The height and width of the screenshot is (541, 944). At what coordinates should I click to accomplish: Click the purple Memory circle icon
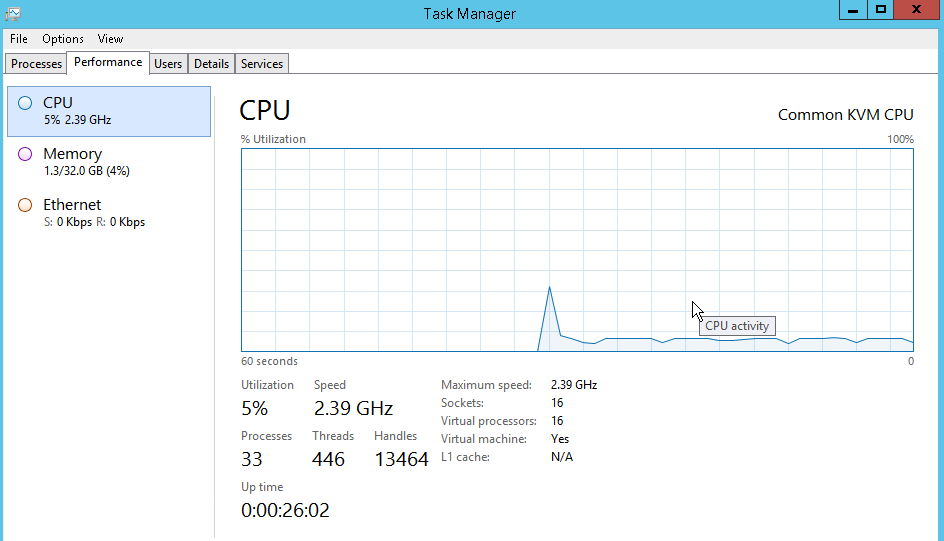pos(25,154)
